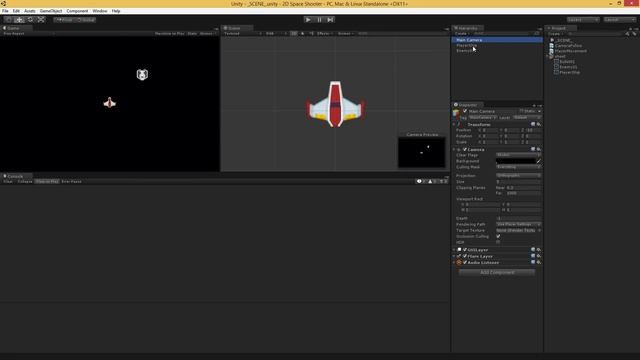Viewport: 640px width, 360px height.
Task: Select the Scale tool in toolbar
Action: click(x=41, y=20)
